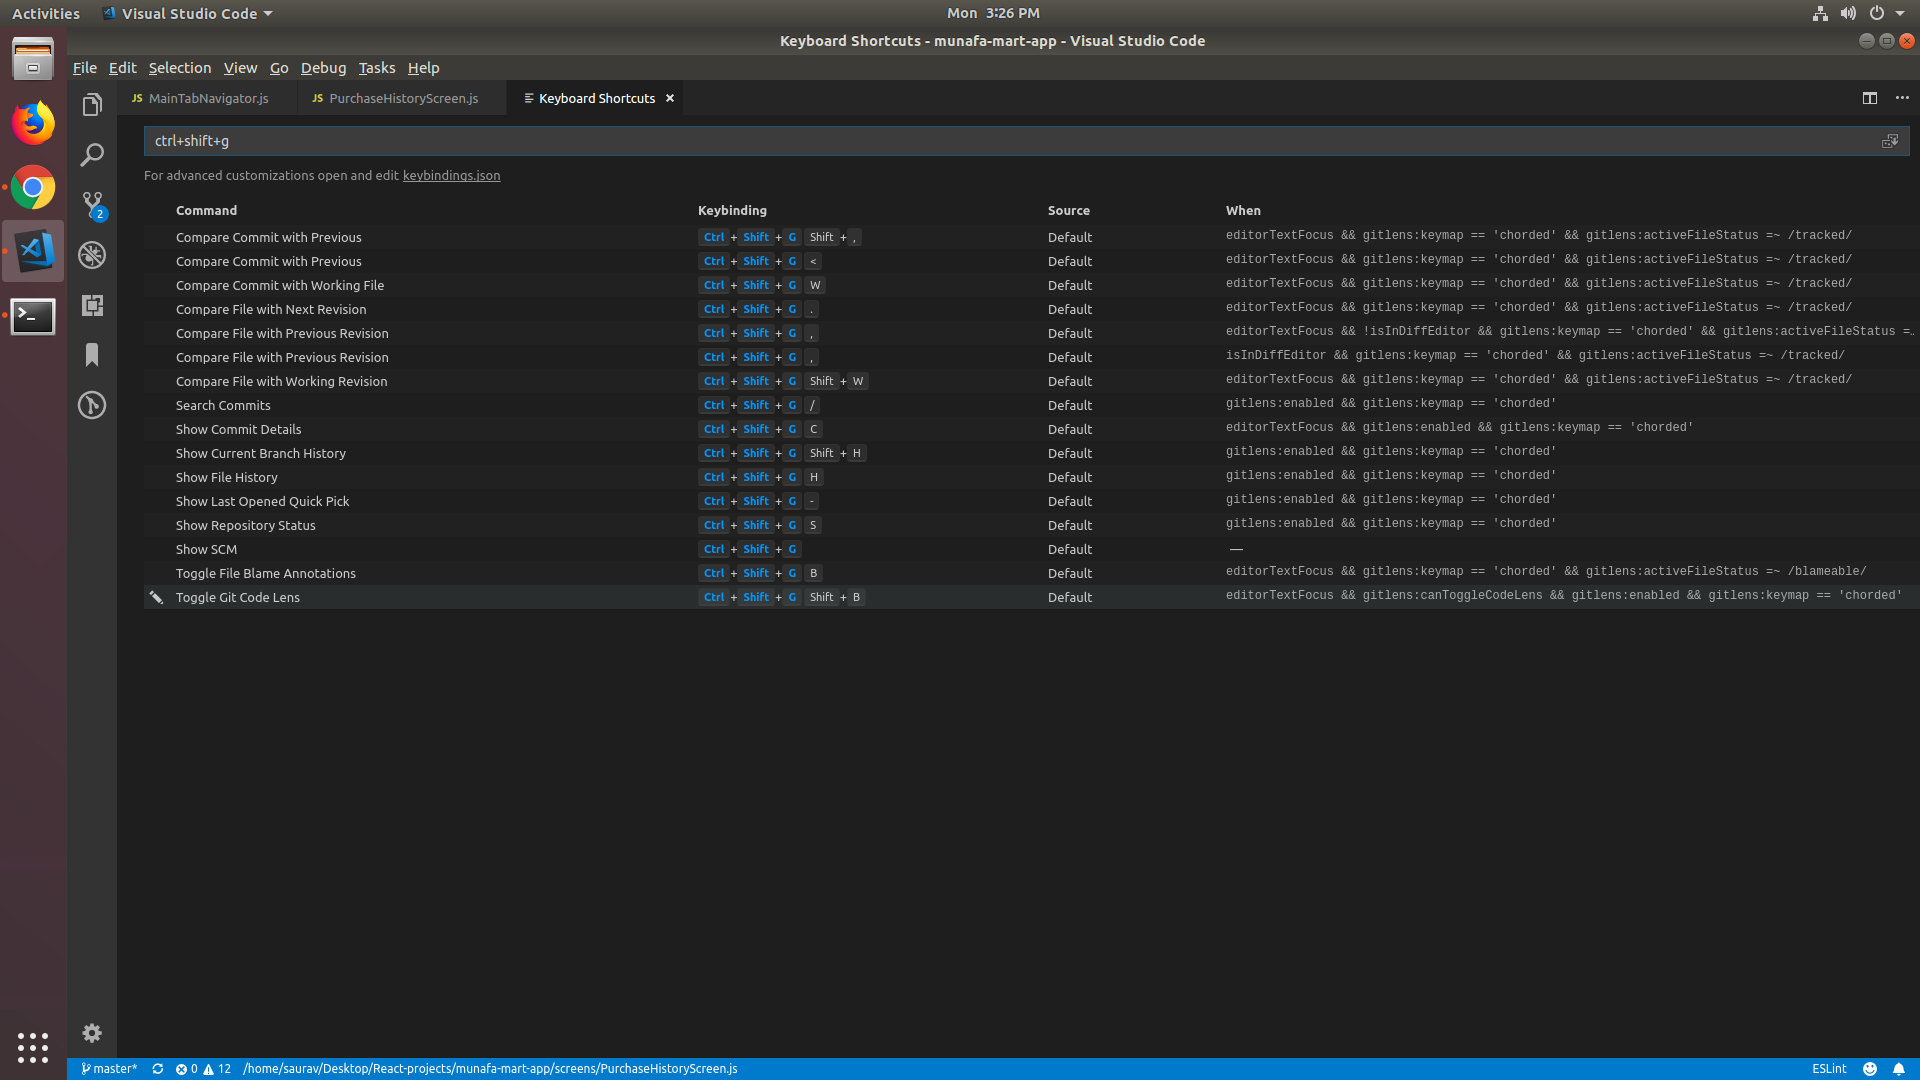
Task: Open Source Control view with badge
Action: click(92, 205)
